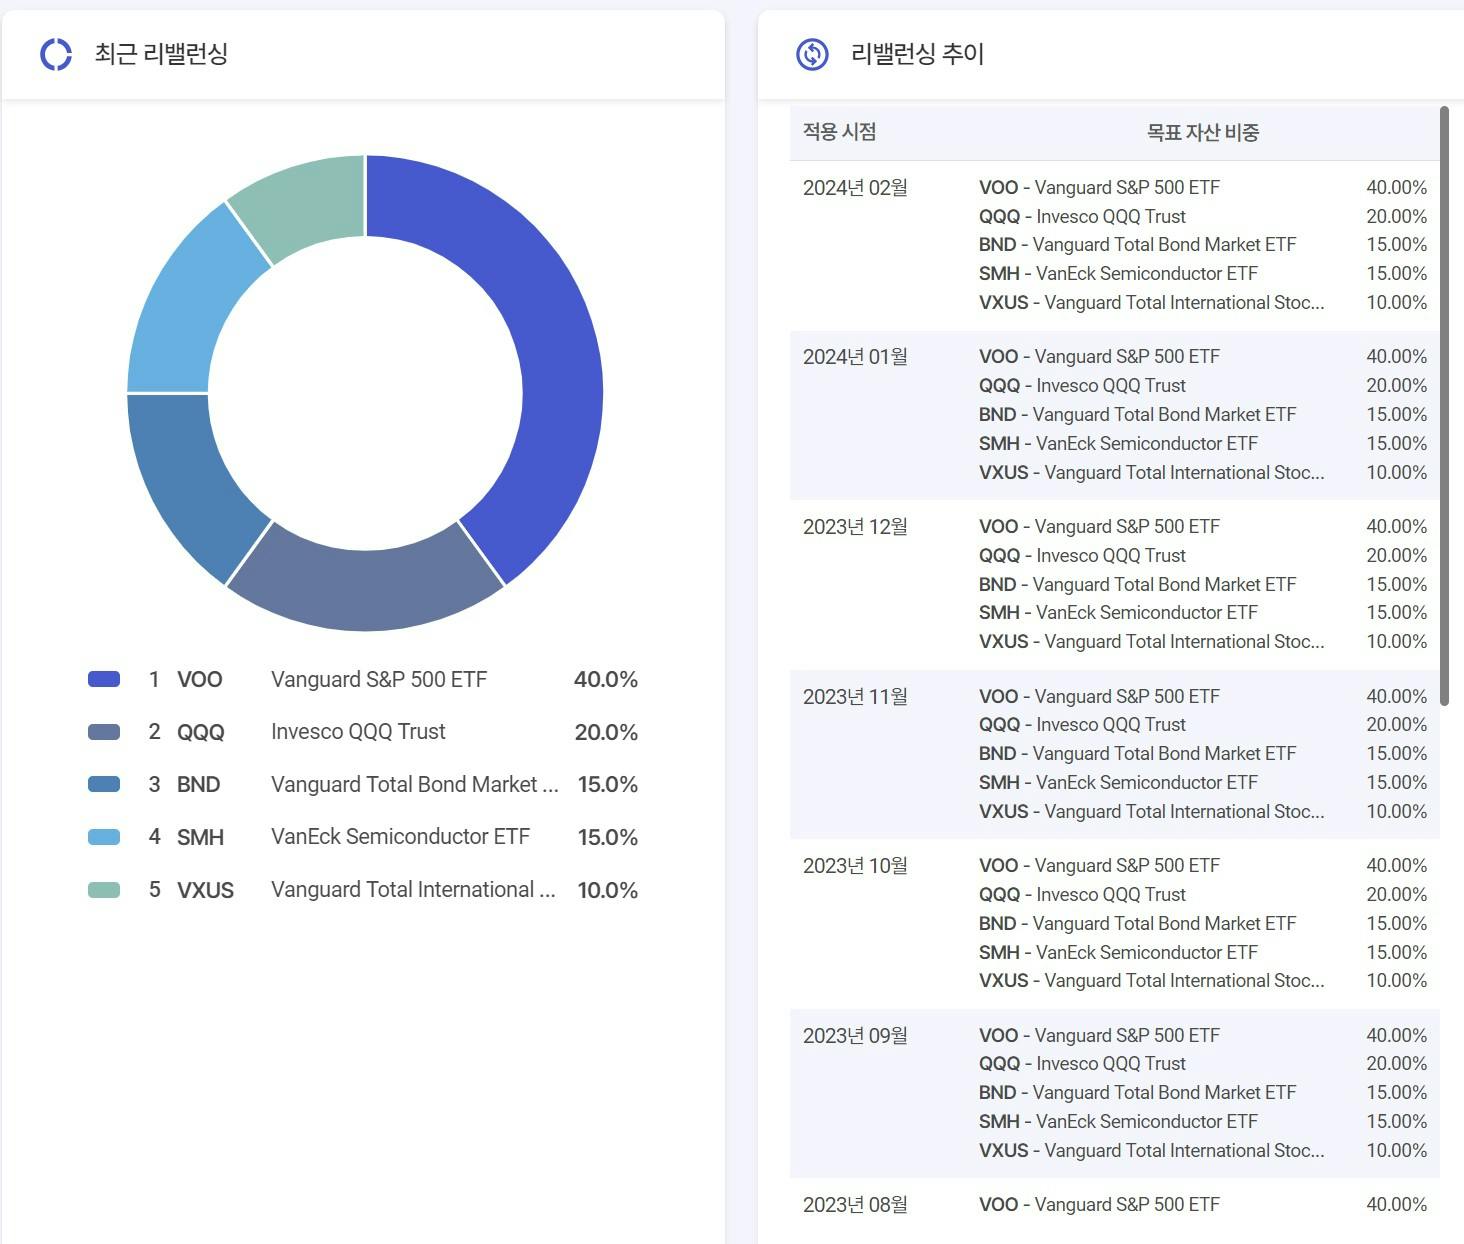Click the refresh-dollar icon beside 리밸런싱 추이

pos(812,54)
